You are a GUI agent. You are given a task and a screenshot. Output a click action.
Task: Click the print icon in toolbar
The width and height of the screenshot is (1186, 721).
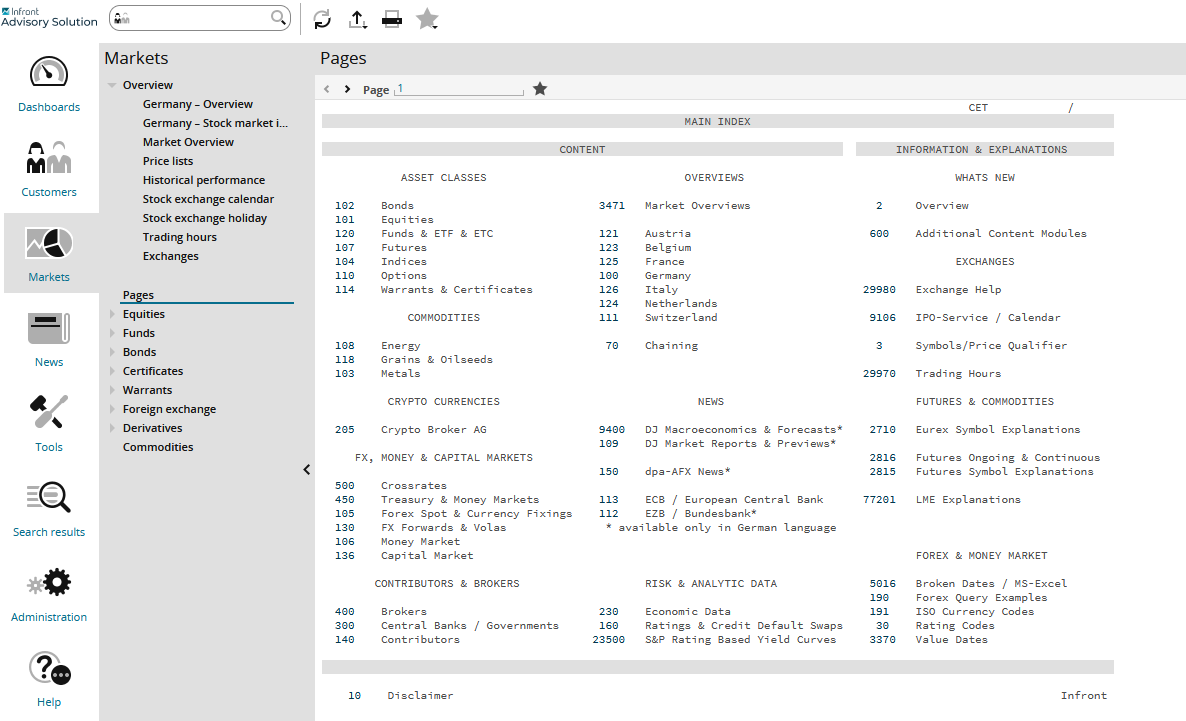point(392,19)
